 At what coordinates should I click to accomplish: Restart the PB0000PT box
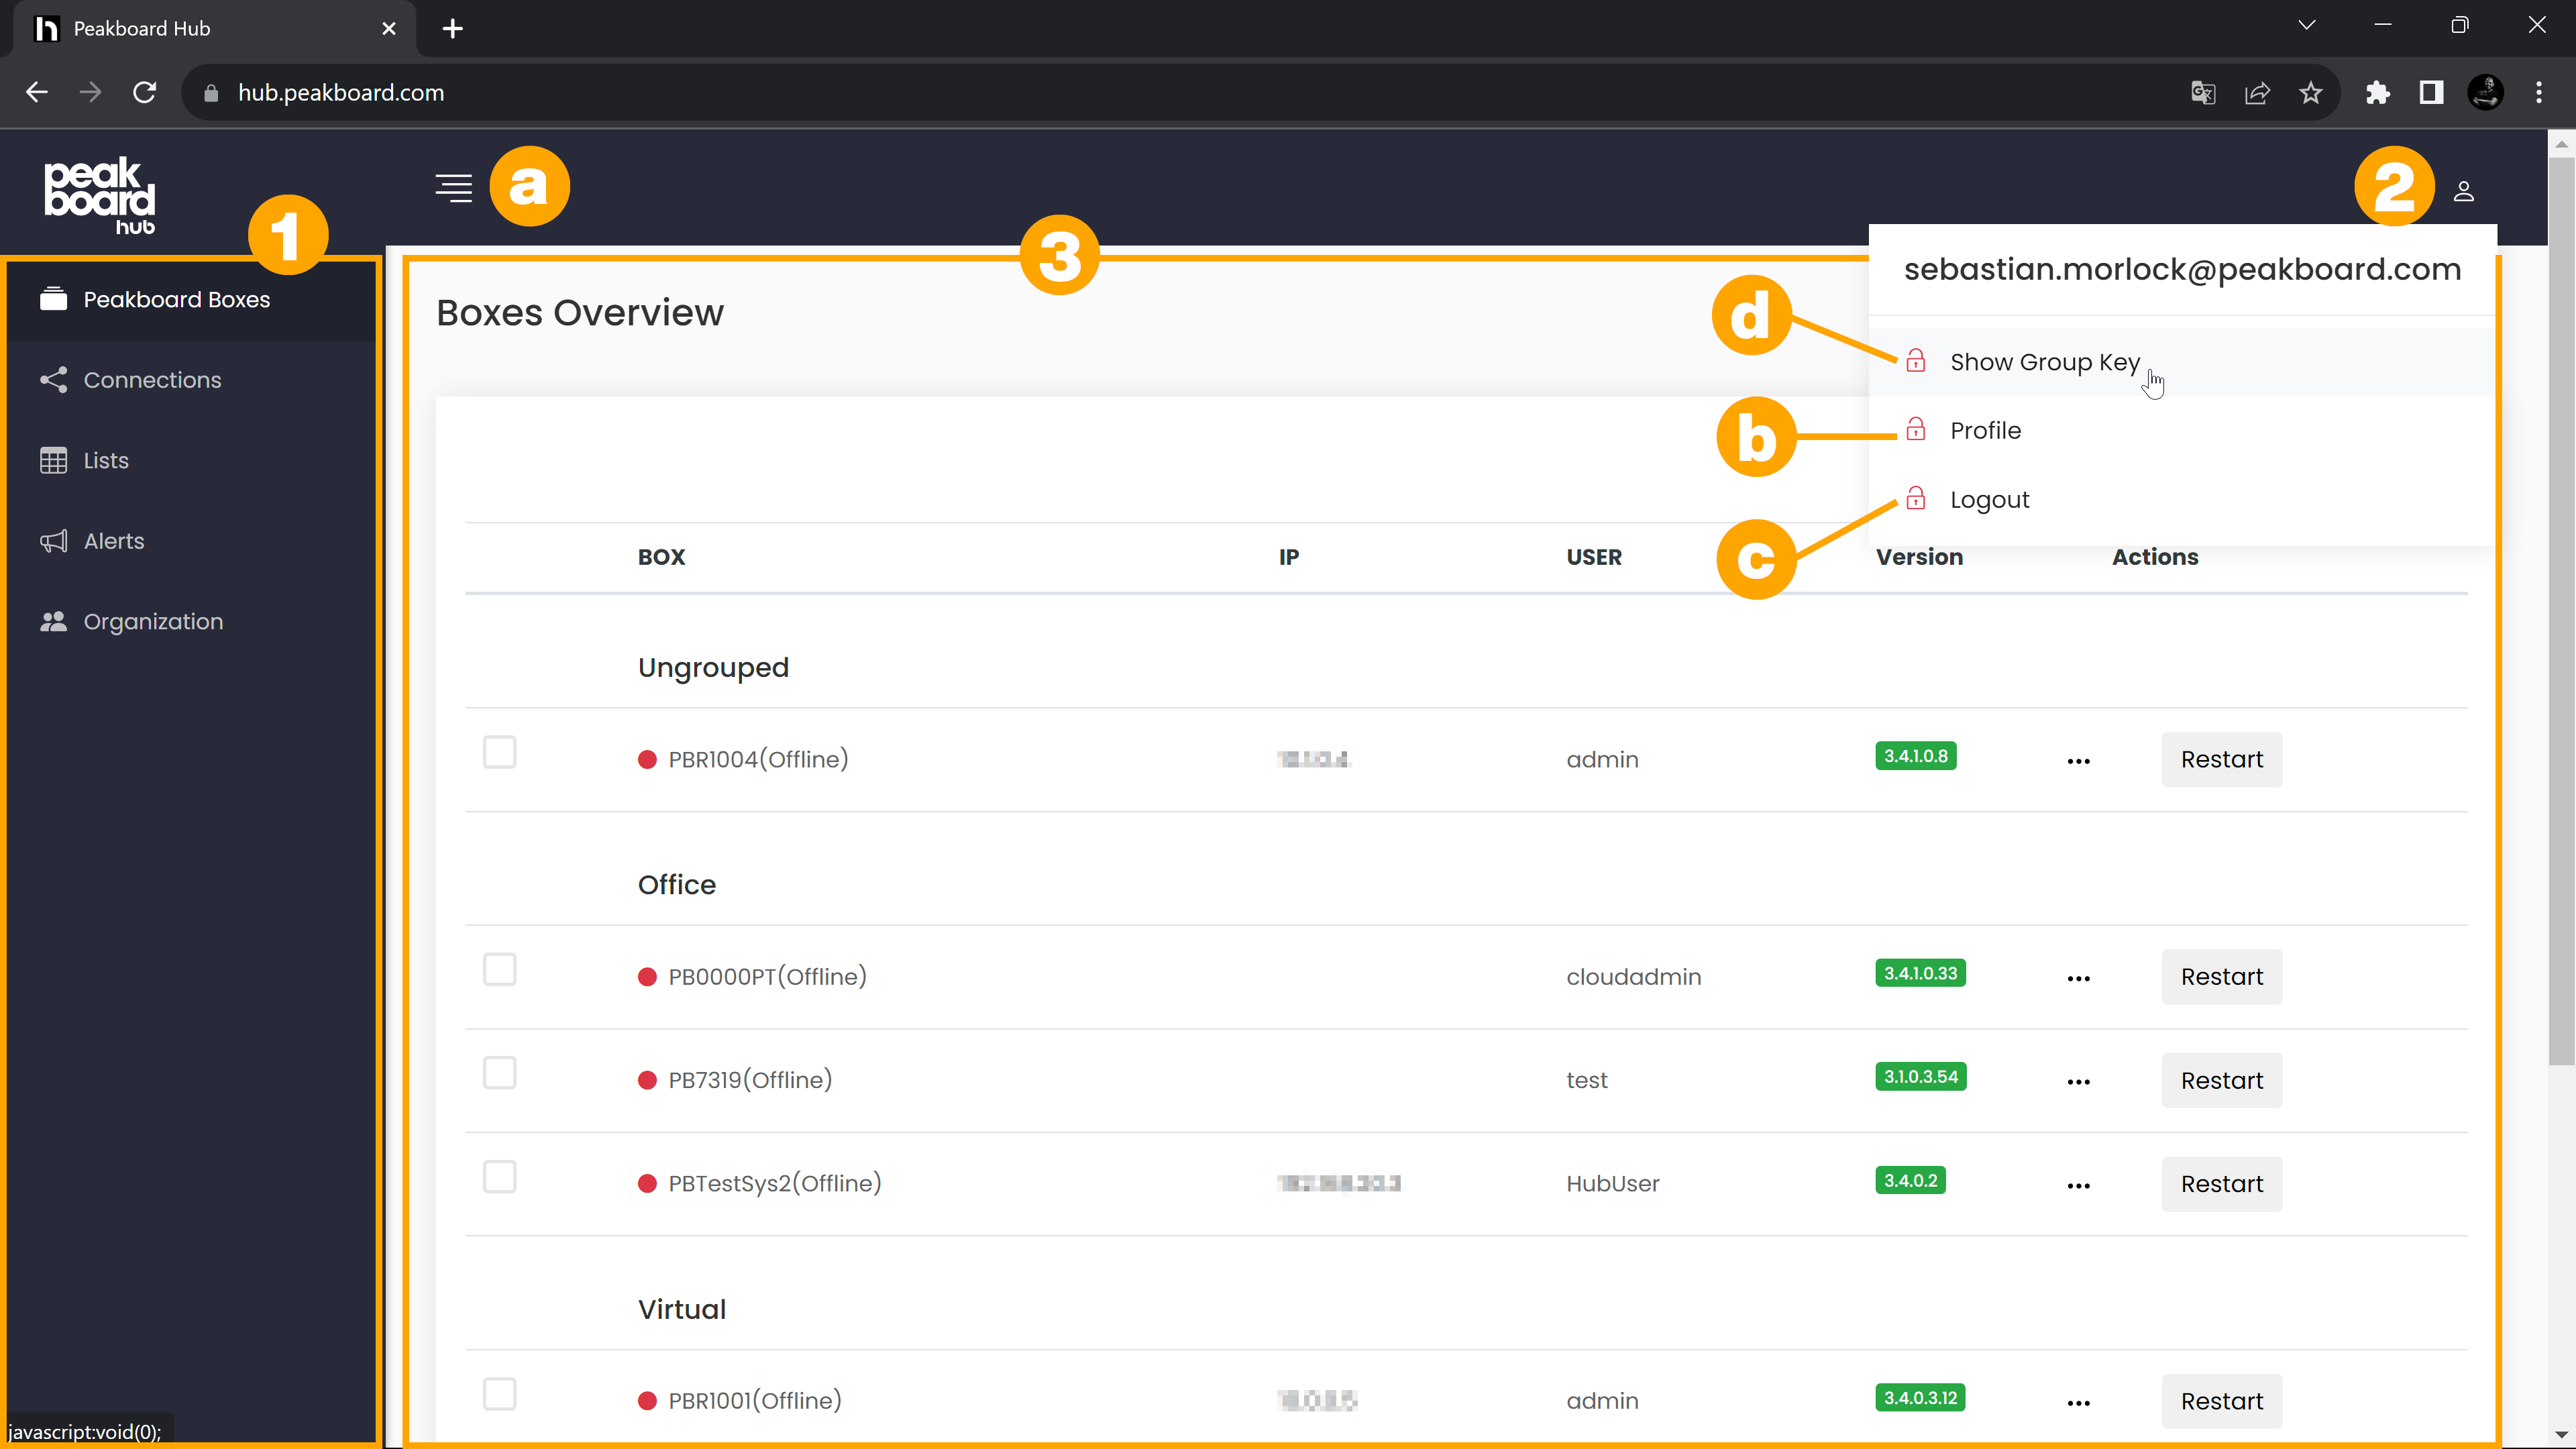point(2221,977)
